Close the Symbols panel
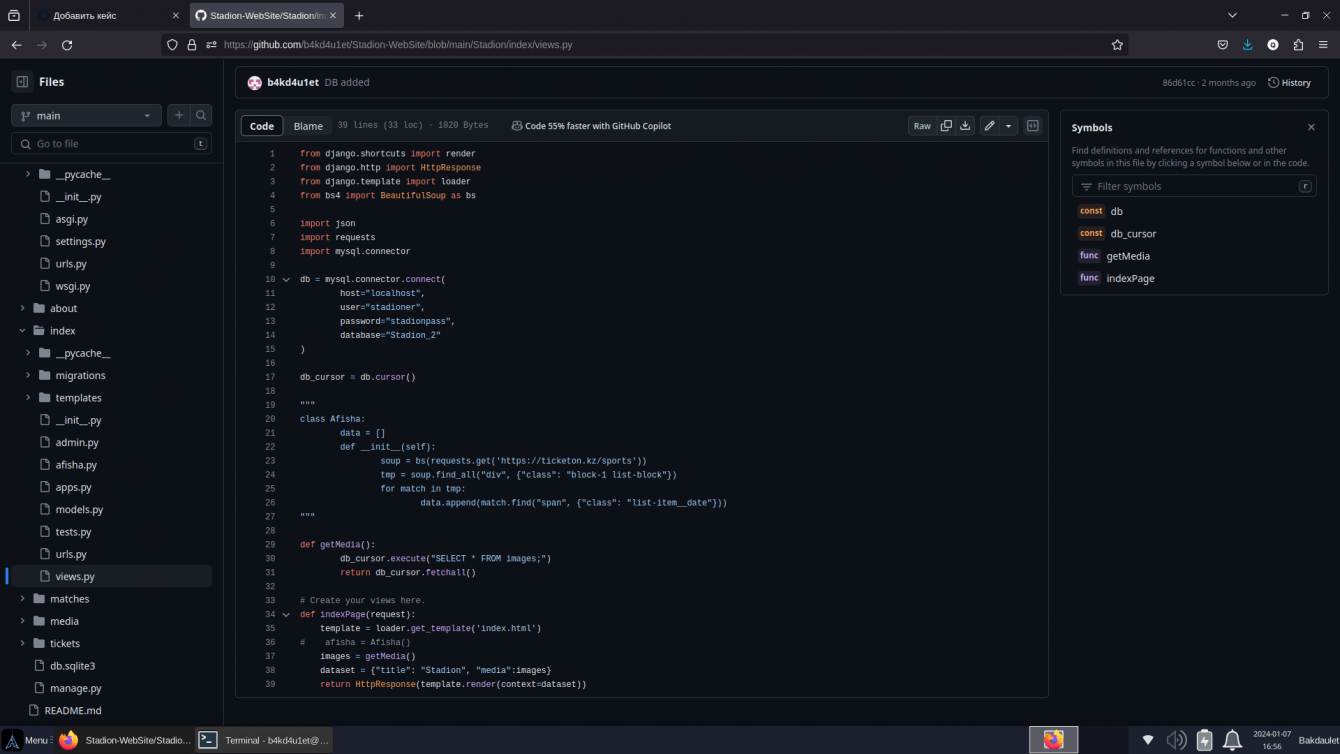Viewport: 1340px width, 754px height. [x=1311, y=127]
